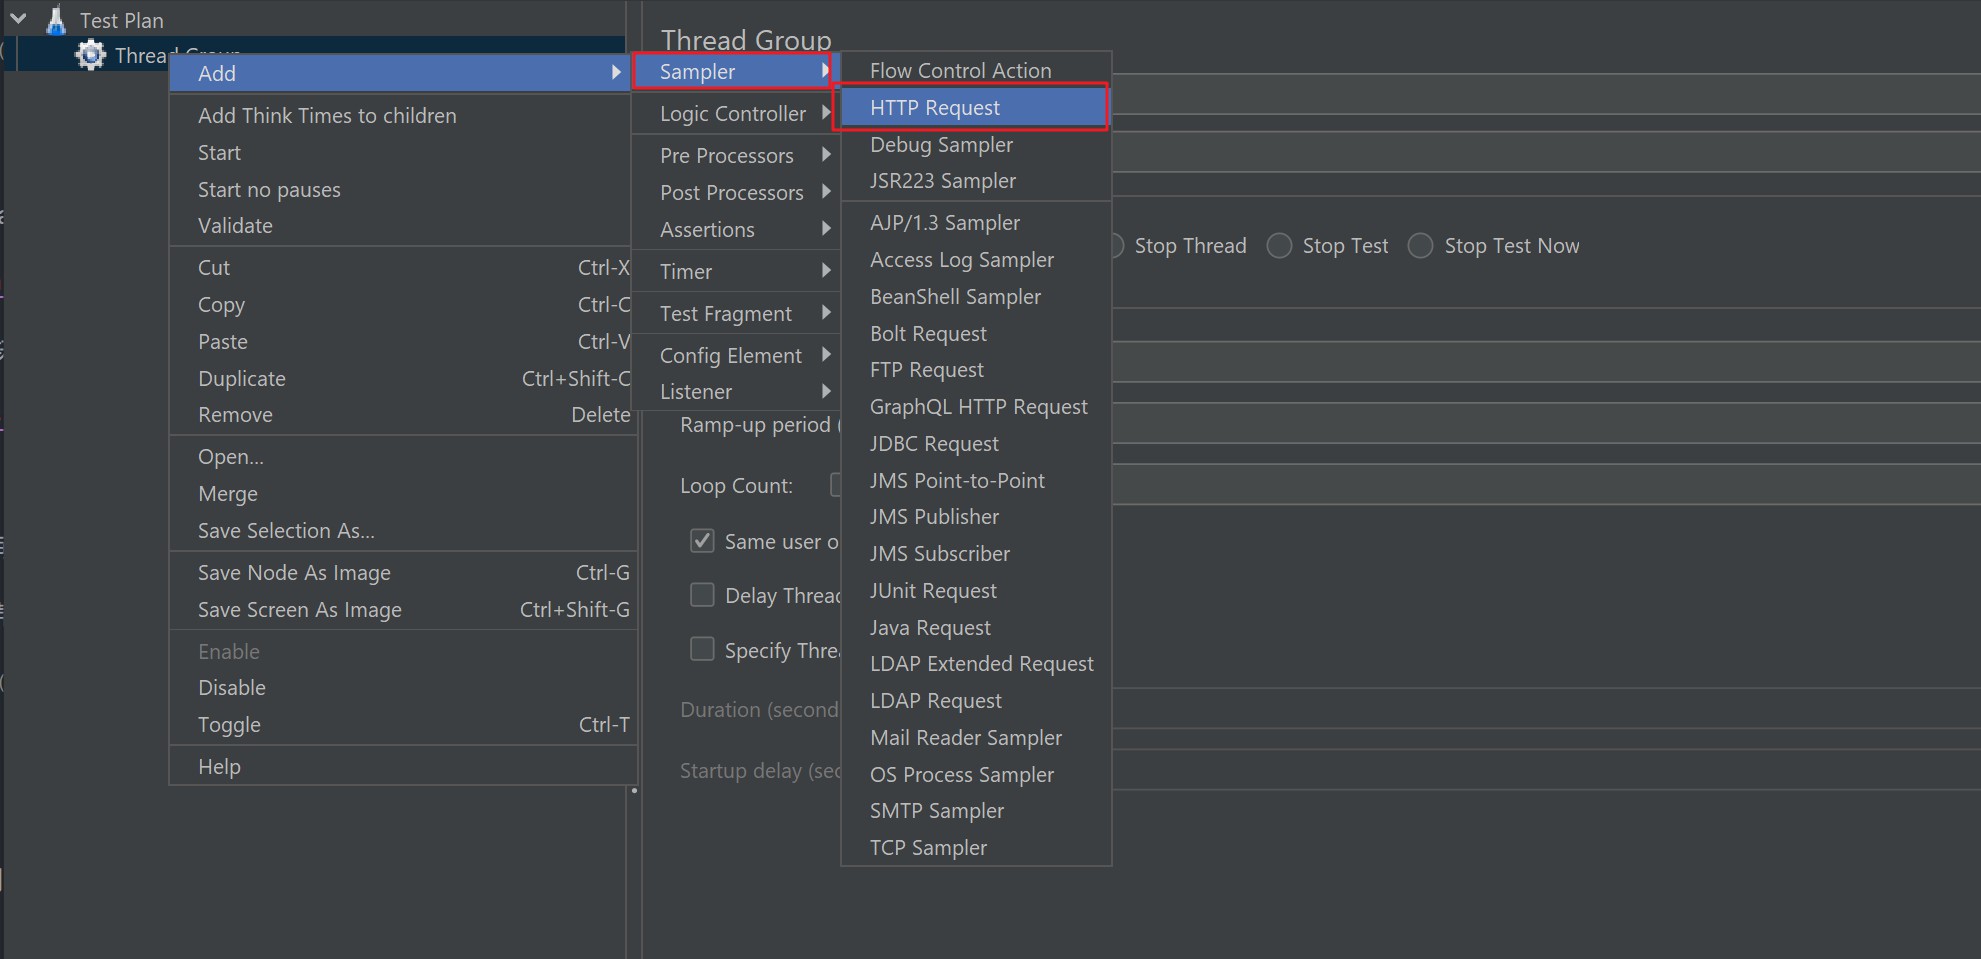Expand the Logic Controller submenu
Screen dimensions: 1981x959
[x=736, y=113]
